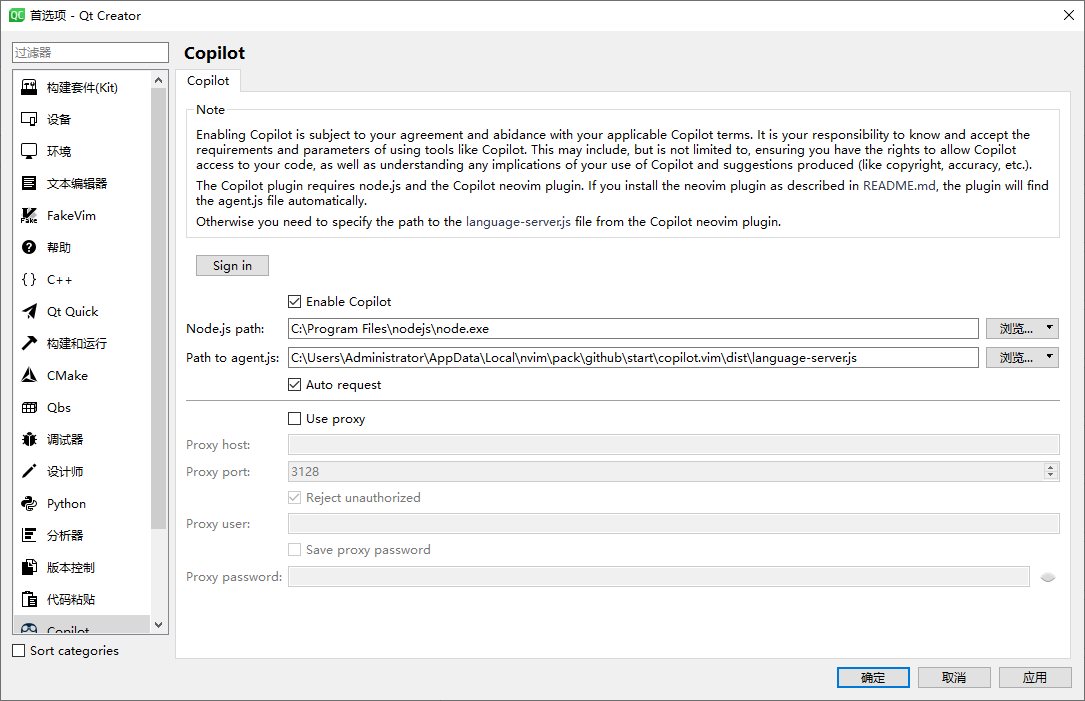Open the C++ braces icon
1085x701 pixels.
[x=29, y=280]
